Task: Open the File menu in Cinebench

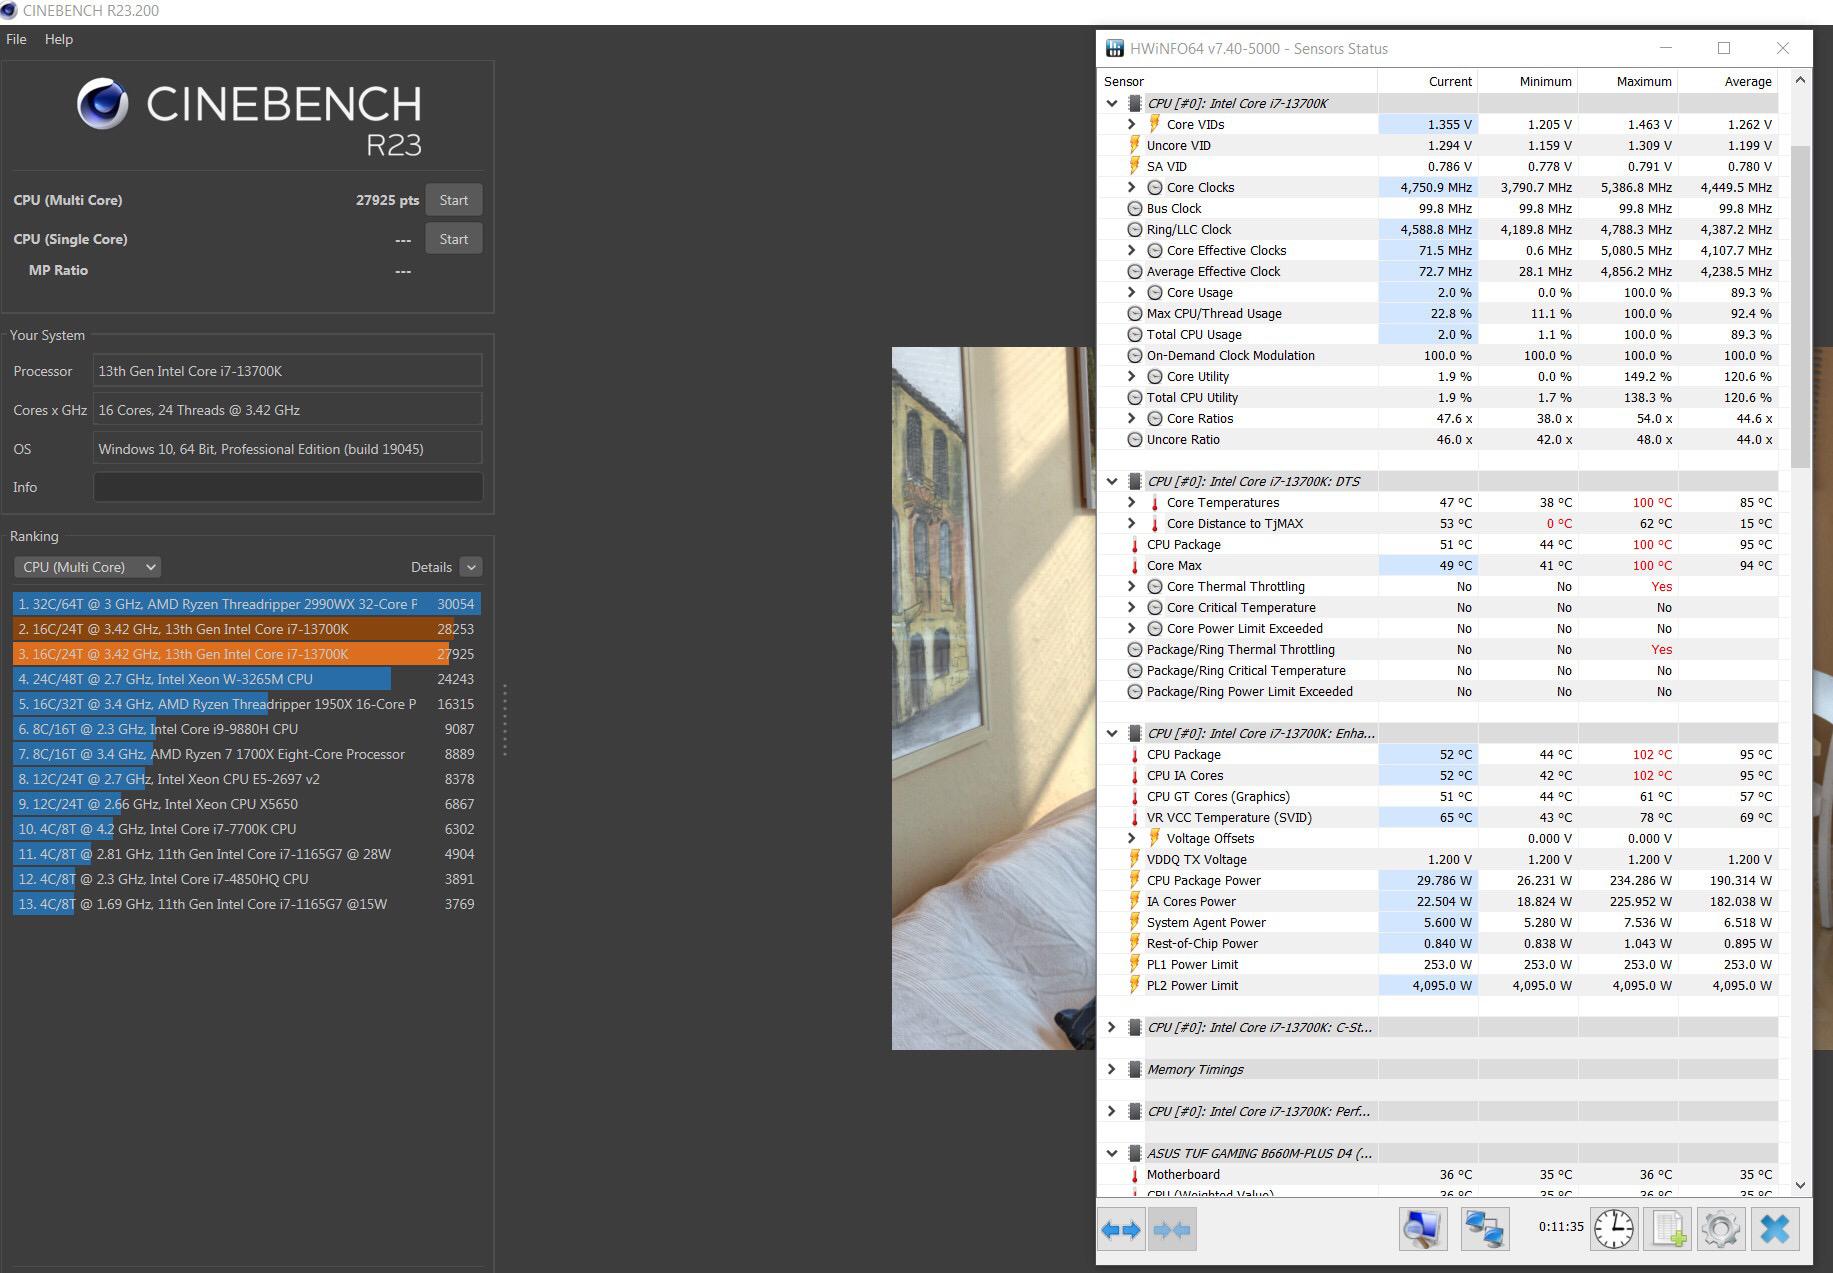Action: pyautogui.click(x=16, y=39)
